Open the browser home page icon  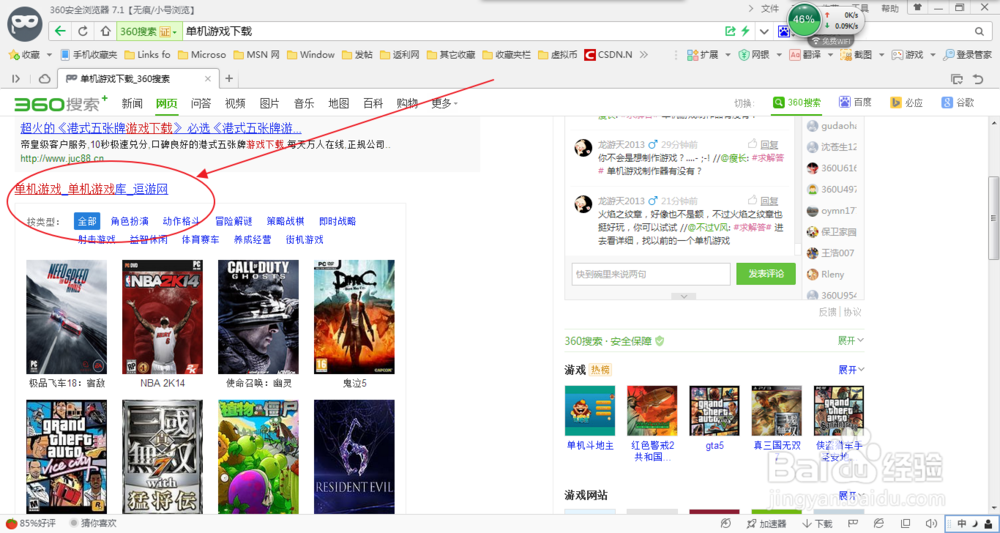[x=106, y=31]
